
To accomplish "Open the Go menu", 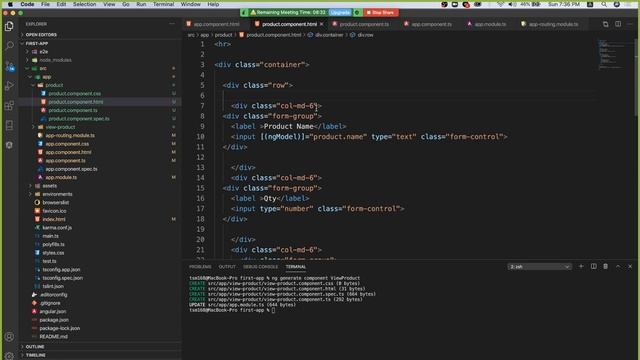I will coord(126,4).
